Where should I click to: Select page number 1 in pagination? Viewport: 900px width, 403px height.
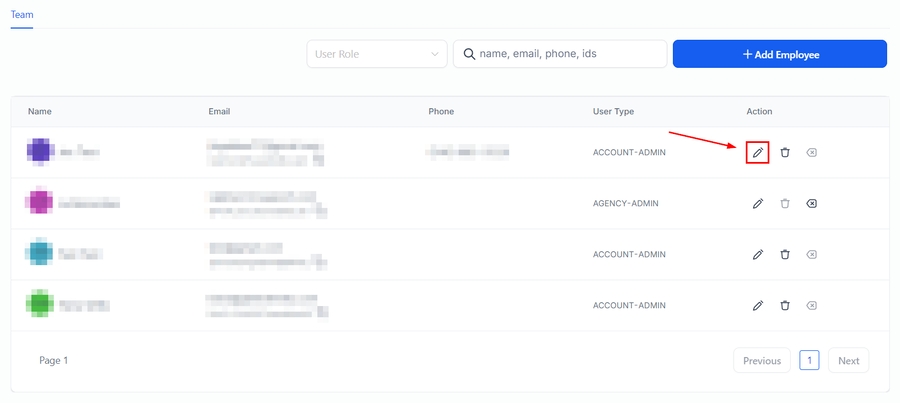point(809,361)
